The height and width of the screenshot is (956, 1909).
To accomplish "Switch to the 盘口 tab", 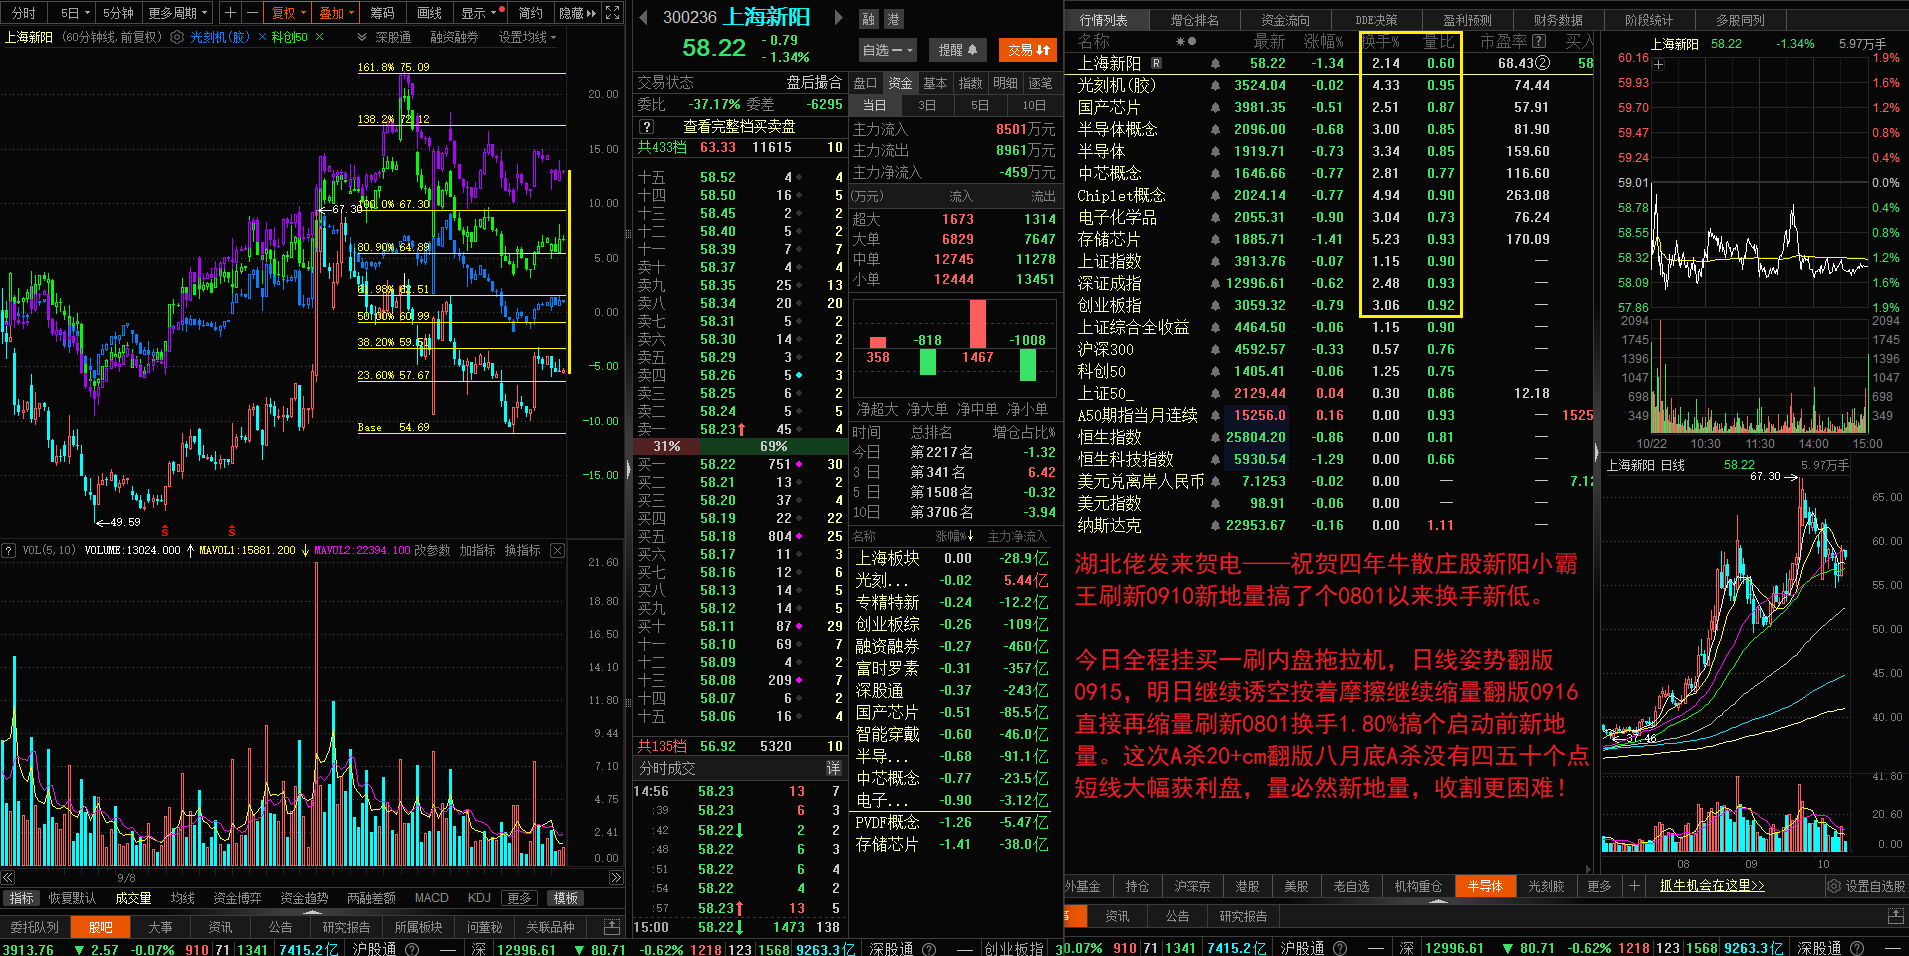I will click(x=865, y=83).
